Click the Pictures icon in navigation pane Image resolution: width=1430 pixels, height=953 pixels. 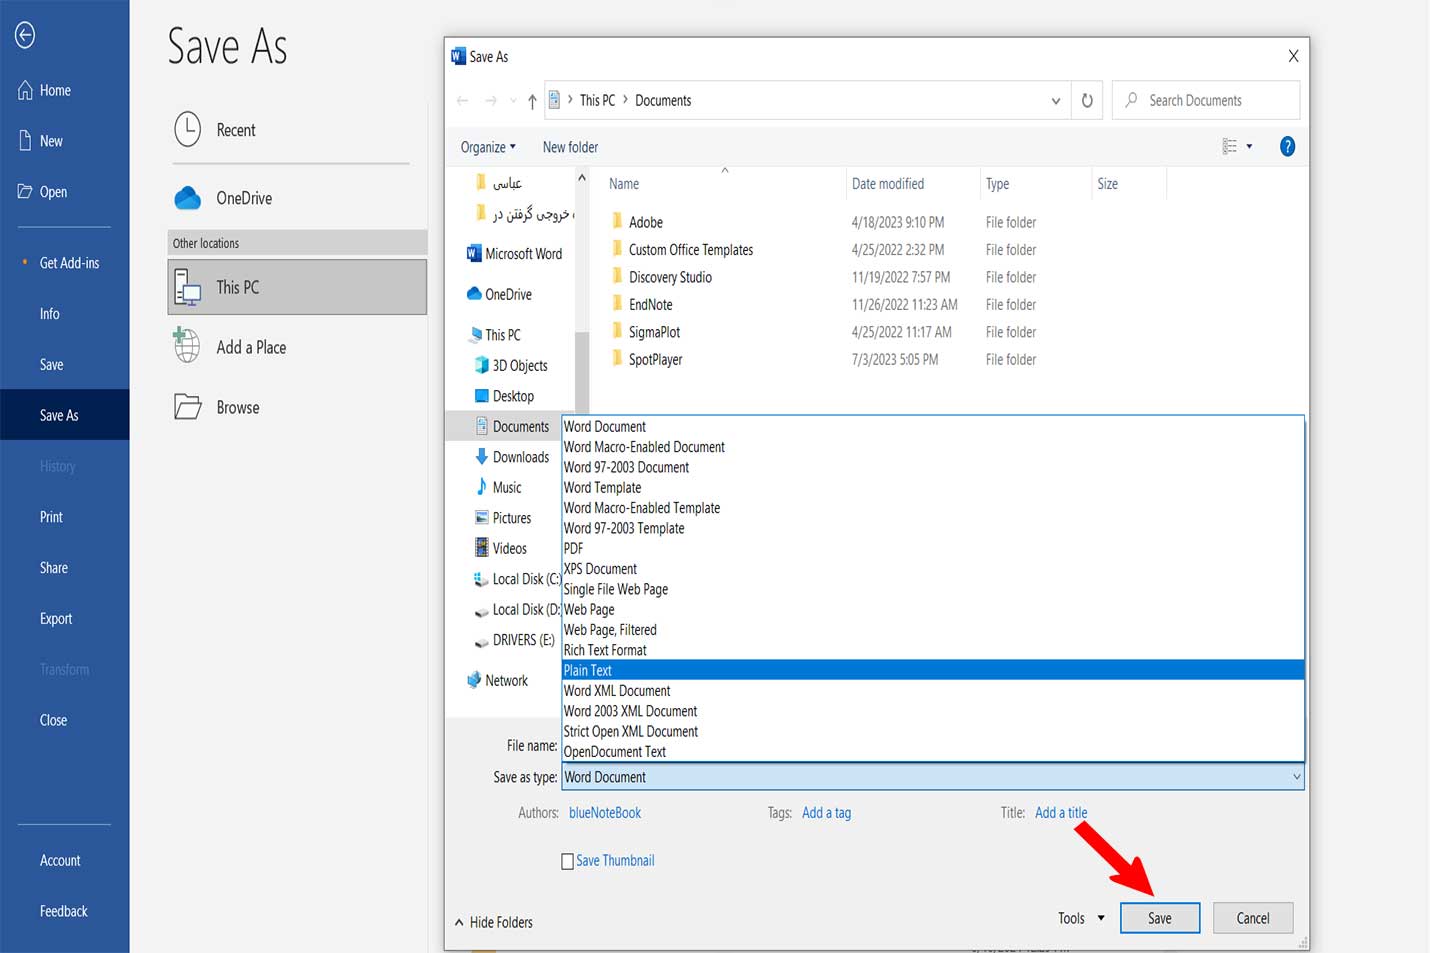pyautogui.click(x=482, y=518)
